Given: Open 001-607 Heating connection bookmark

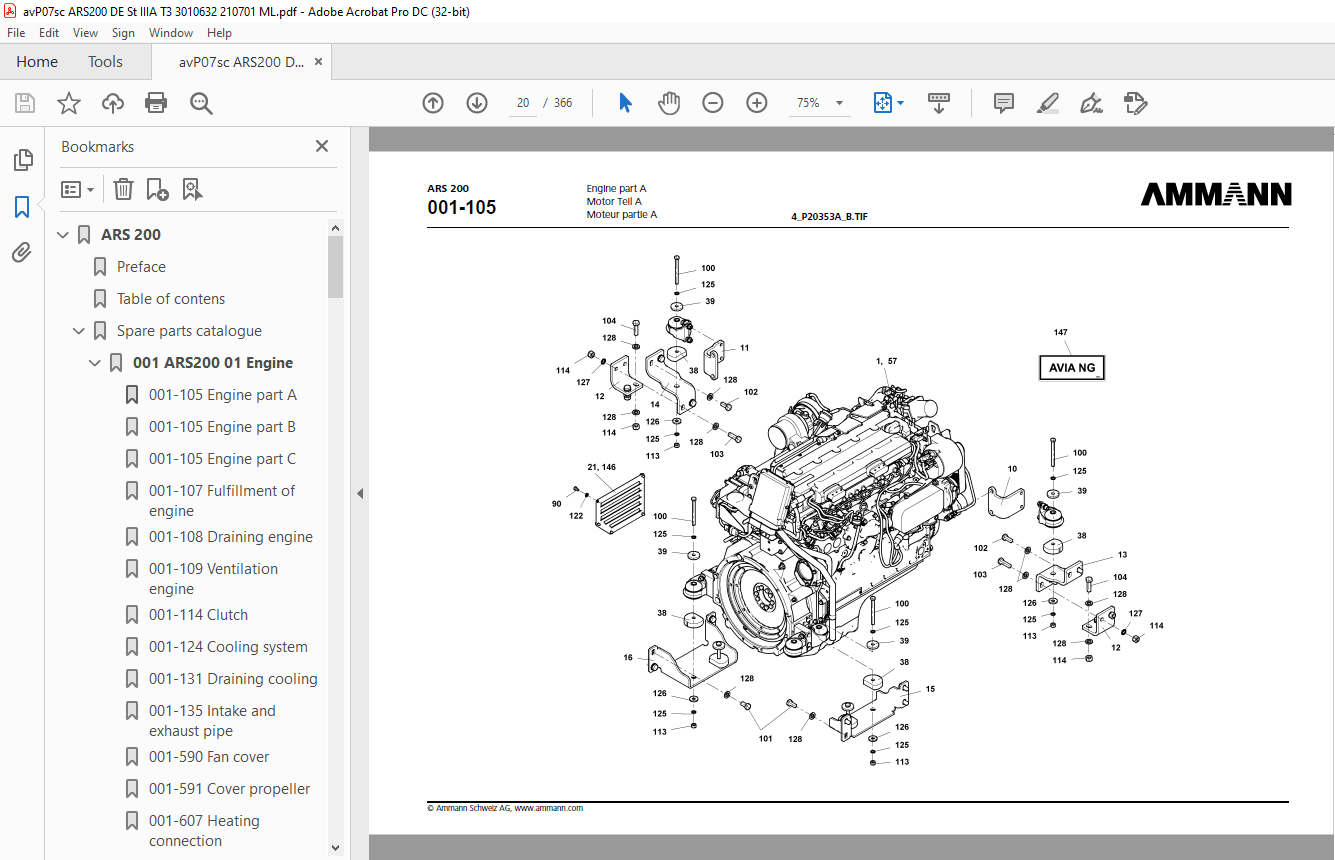Looking at the screenshot, I should click(x=204, y=831).
